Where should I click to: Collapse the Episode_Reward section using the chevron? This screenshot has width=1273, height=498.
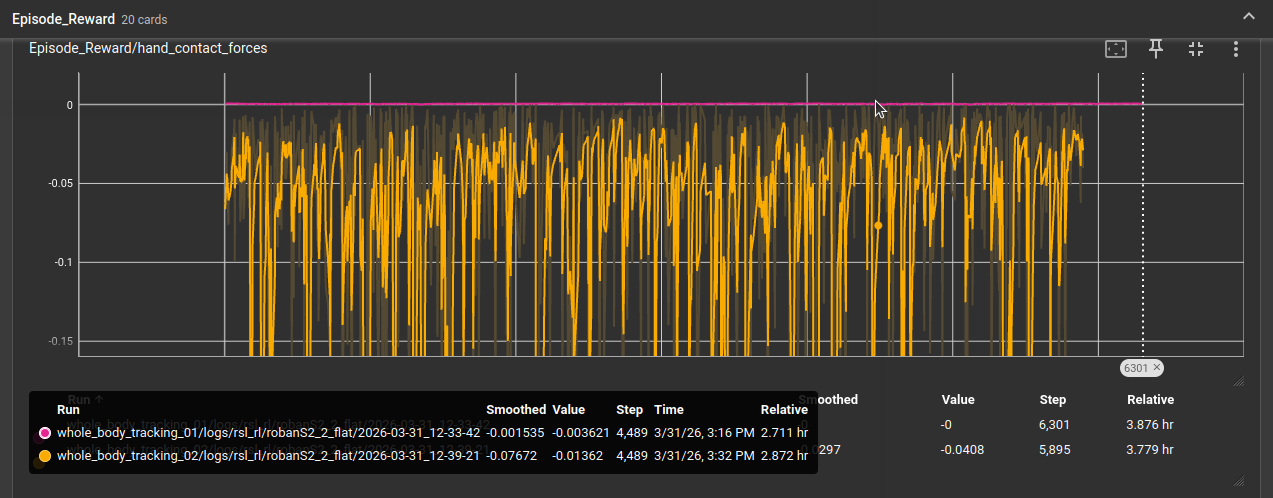[1247, 16]
